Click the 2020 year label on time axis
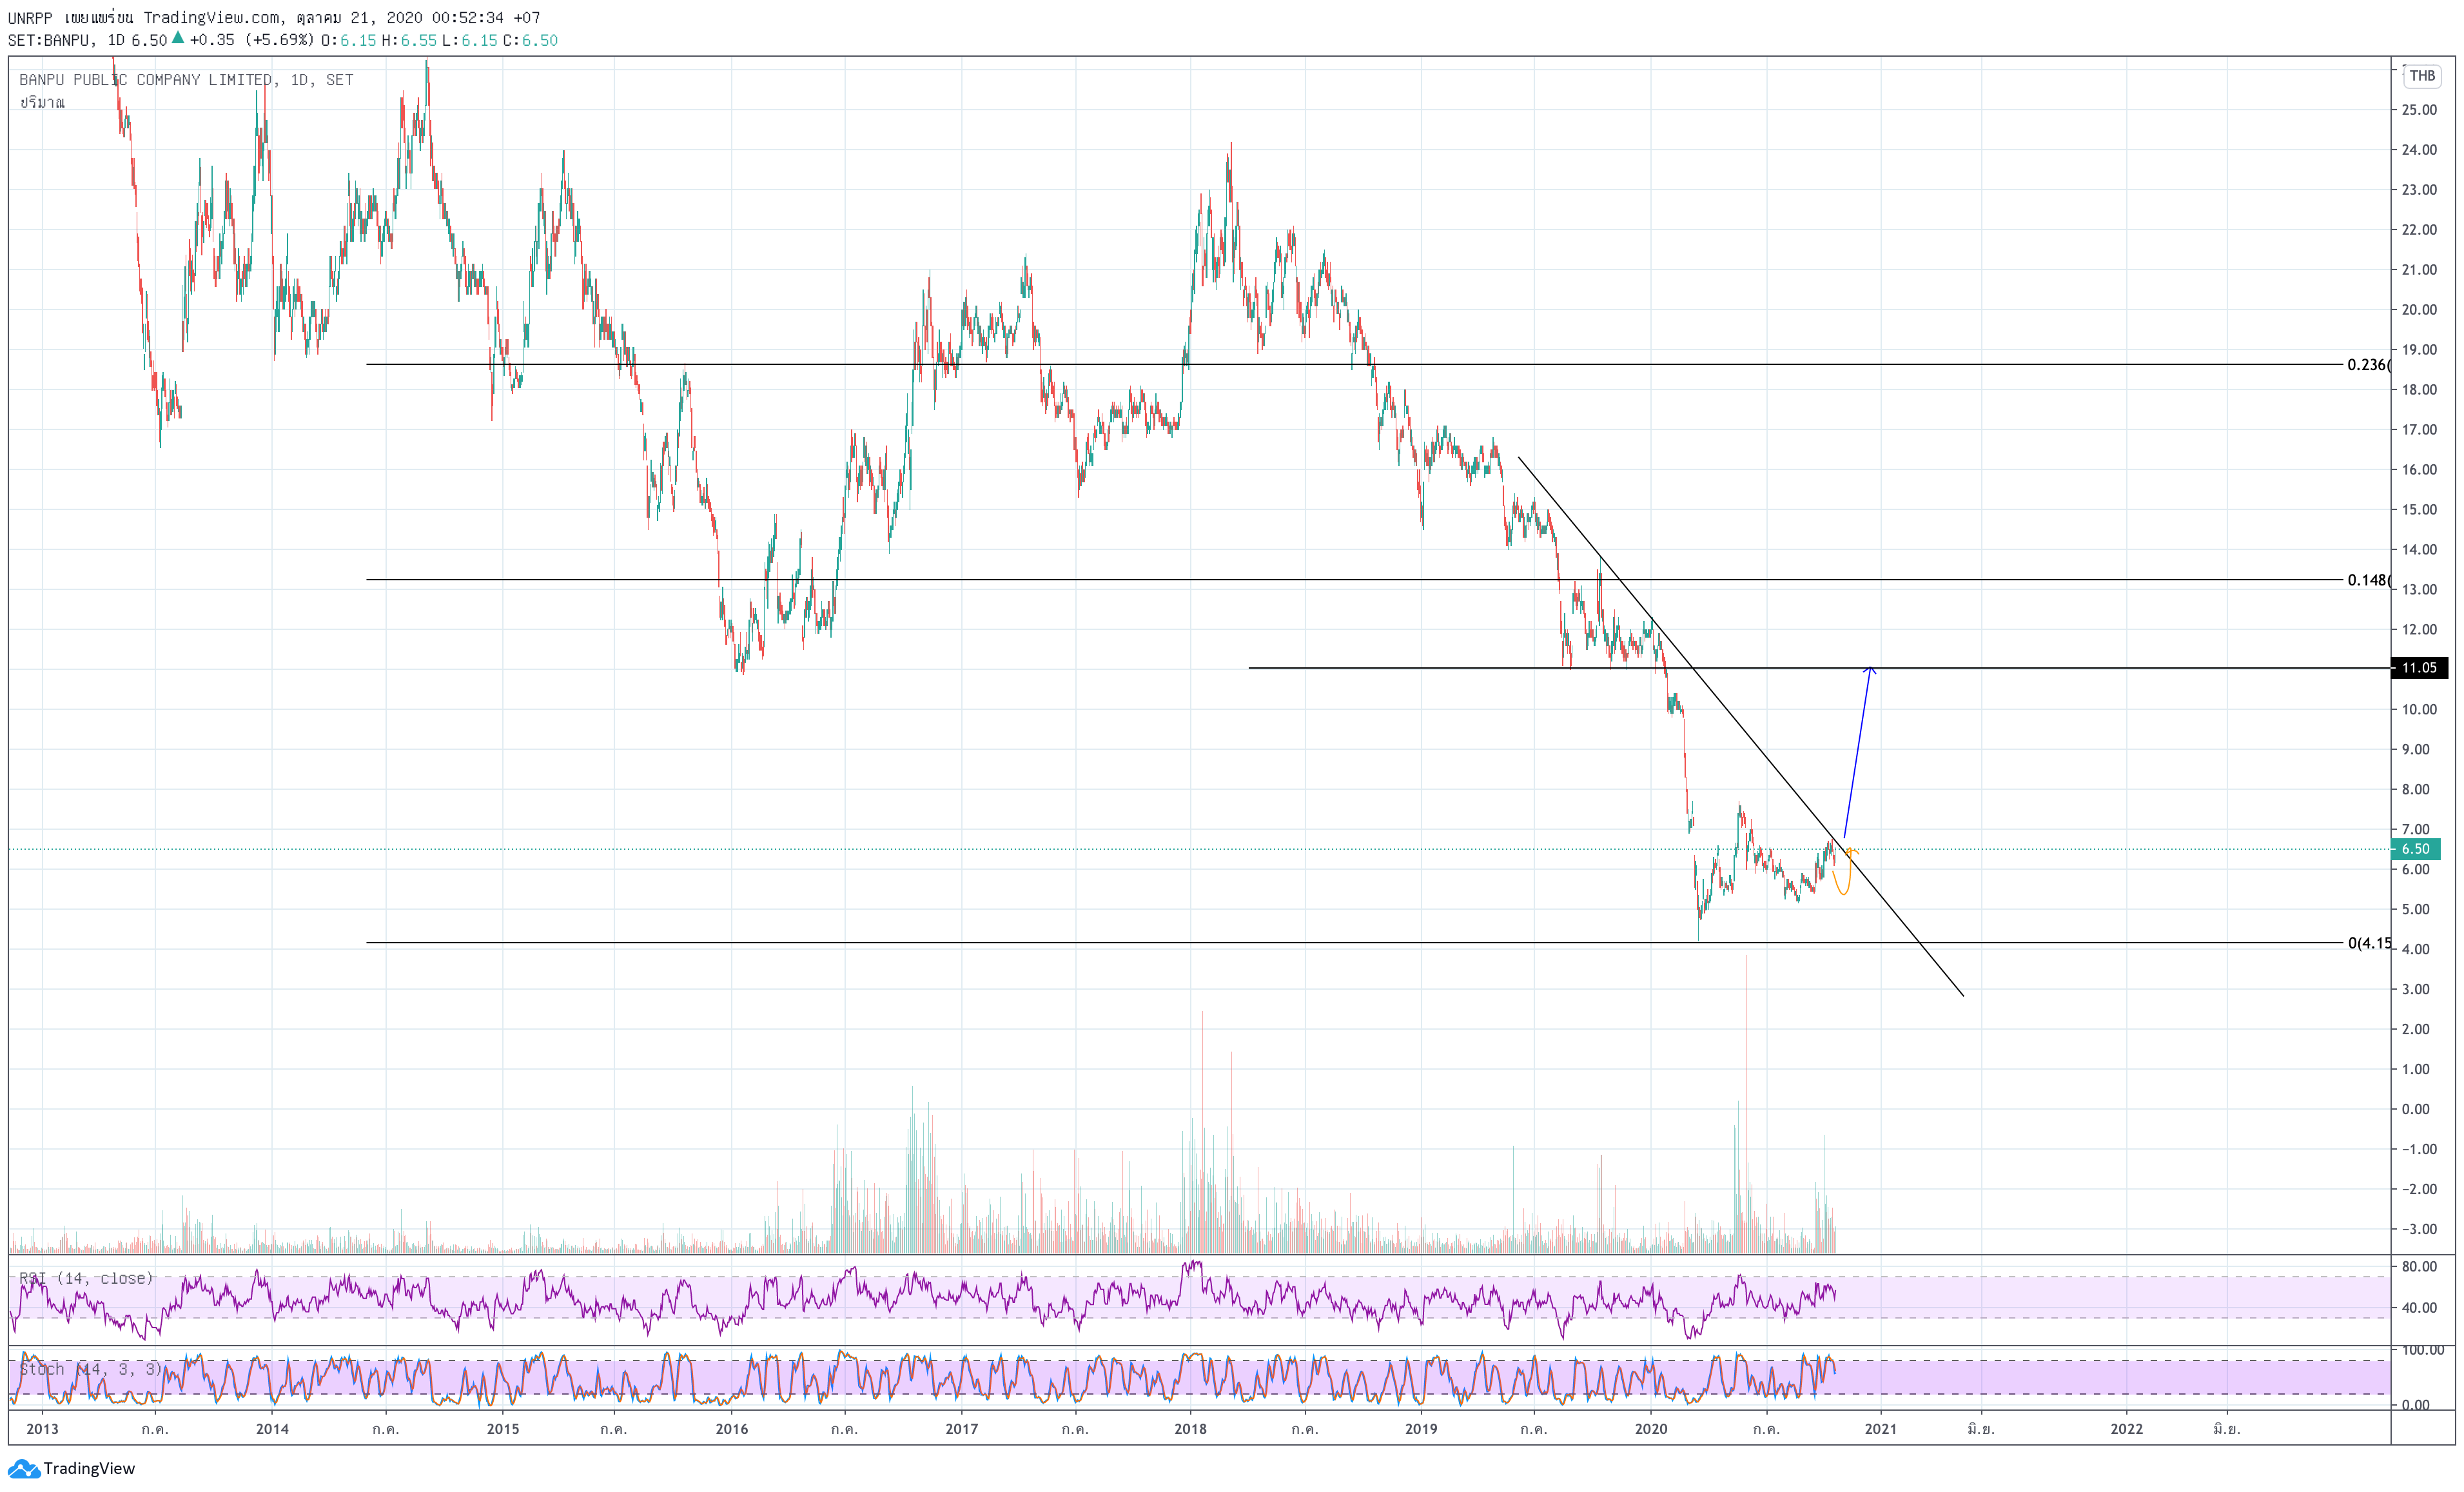2464x1492 pixels. 1651,1428
